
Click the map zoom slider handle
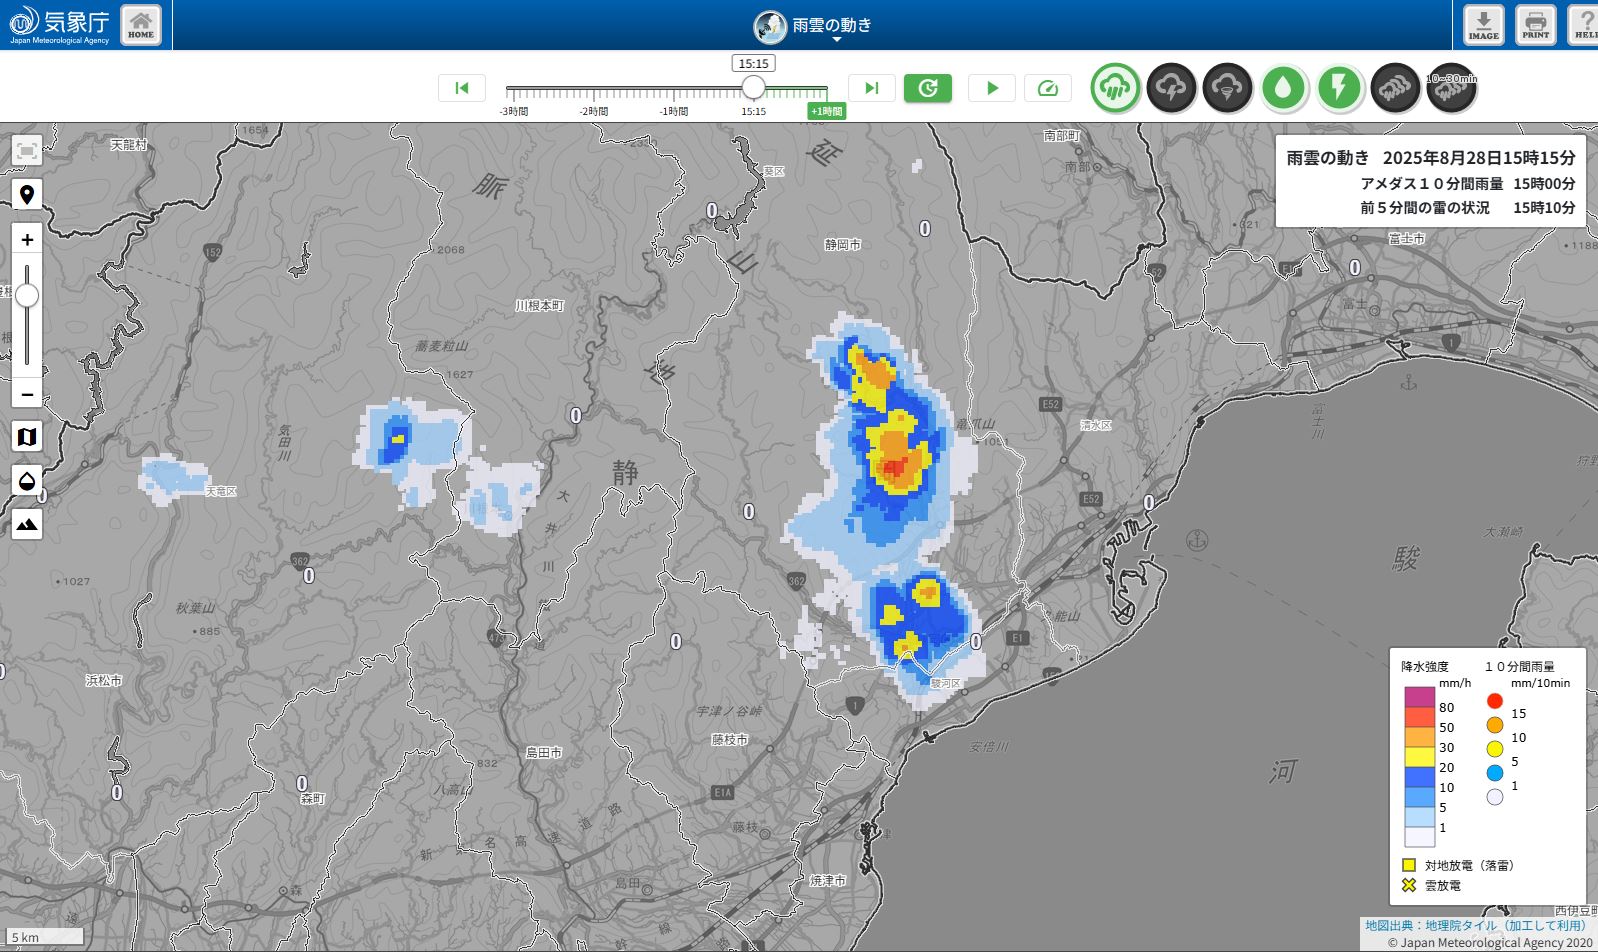pyautogui.click(x=27, y=295)
